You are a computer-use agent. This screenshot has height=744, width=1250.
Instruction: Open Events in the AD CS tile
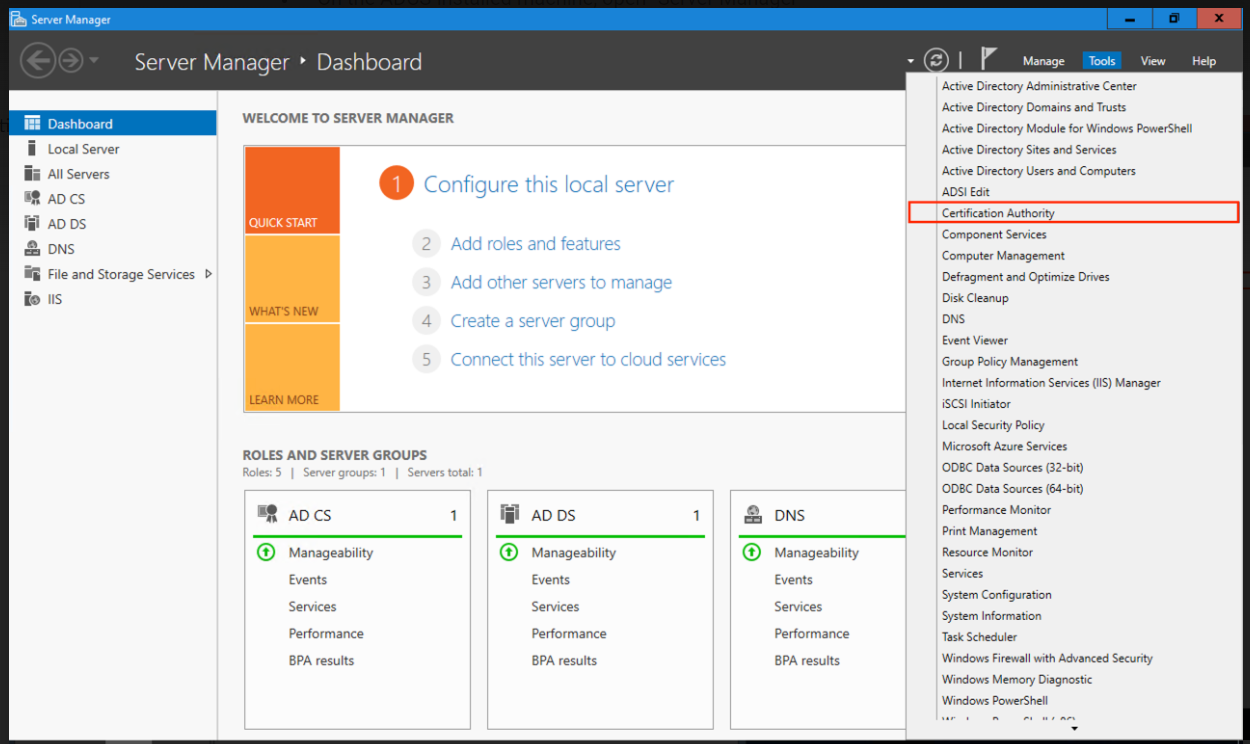[x=308, y=580]
